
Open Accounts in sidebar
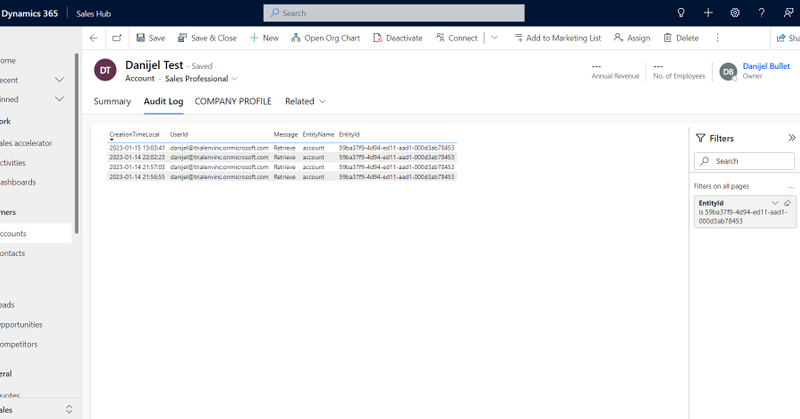36,233
